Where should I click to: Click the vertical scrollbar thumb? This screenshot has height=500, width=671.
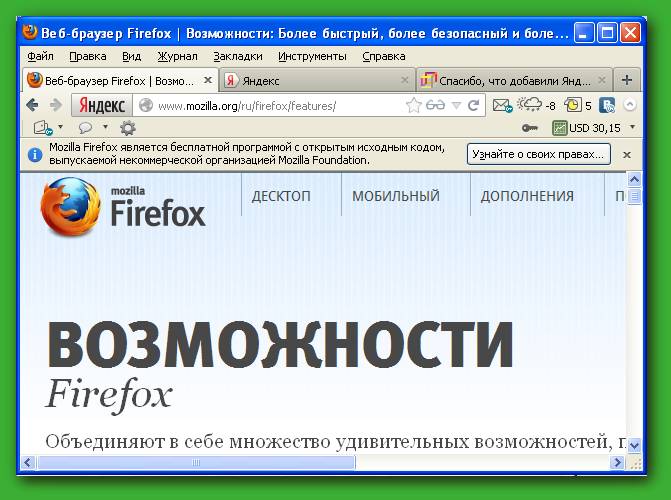[x=634, y=196]
